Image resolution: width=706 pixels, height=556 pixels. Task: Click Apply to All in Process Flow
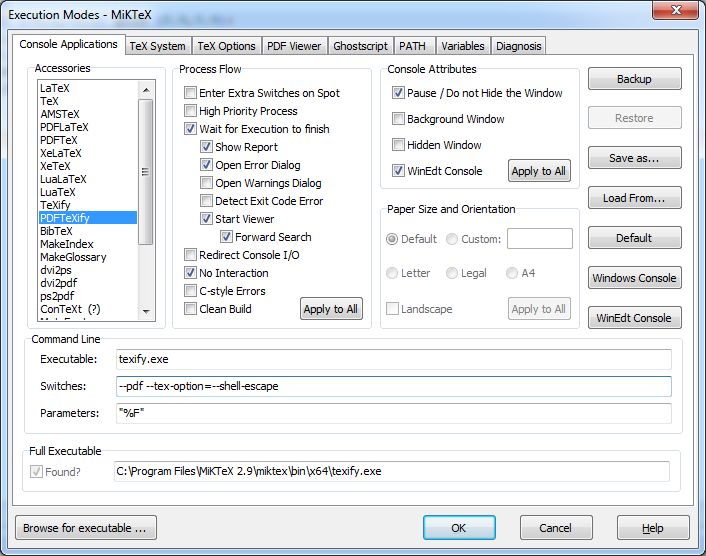coord(331,309)
